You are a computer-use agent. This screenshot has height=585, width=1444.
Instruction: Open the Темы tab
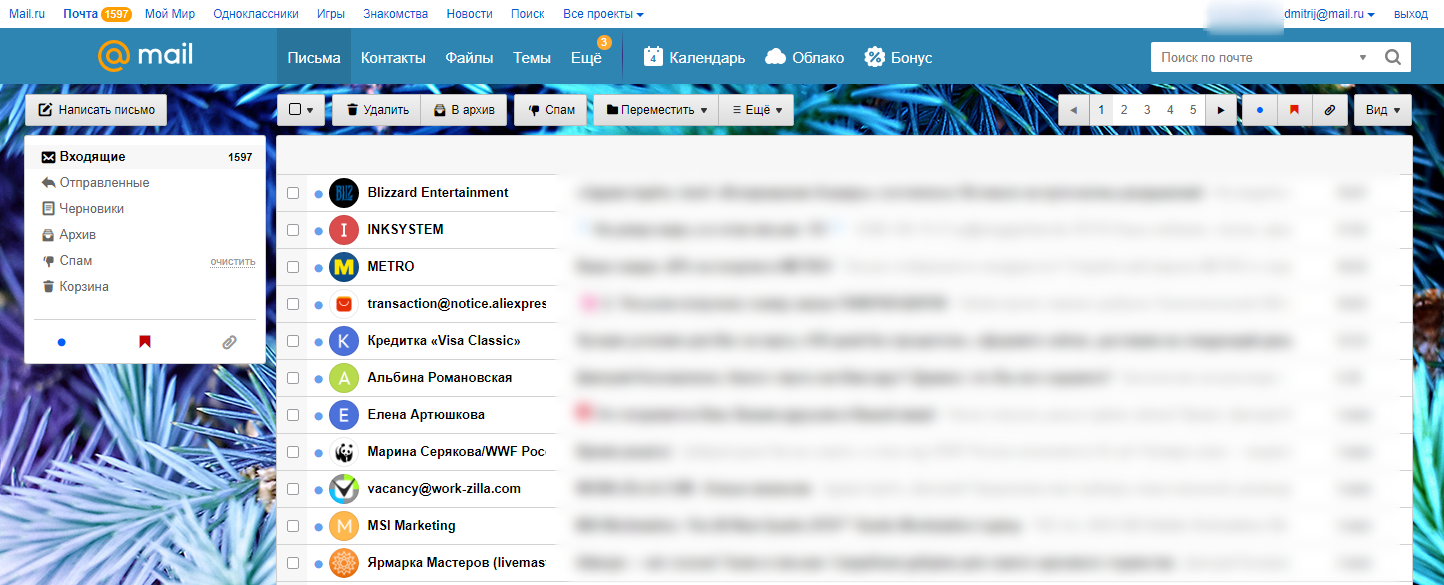pyautogui.click(x=532, y=57)
